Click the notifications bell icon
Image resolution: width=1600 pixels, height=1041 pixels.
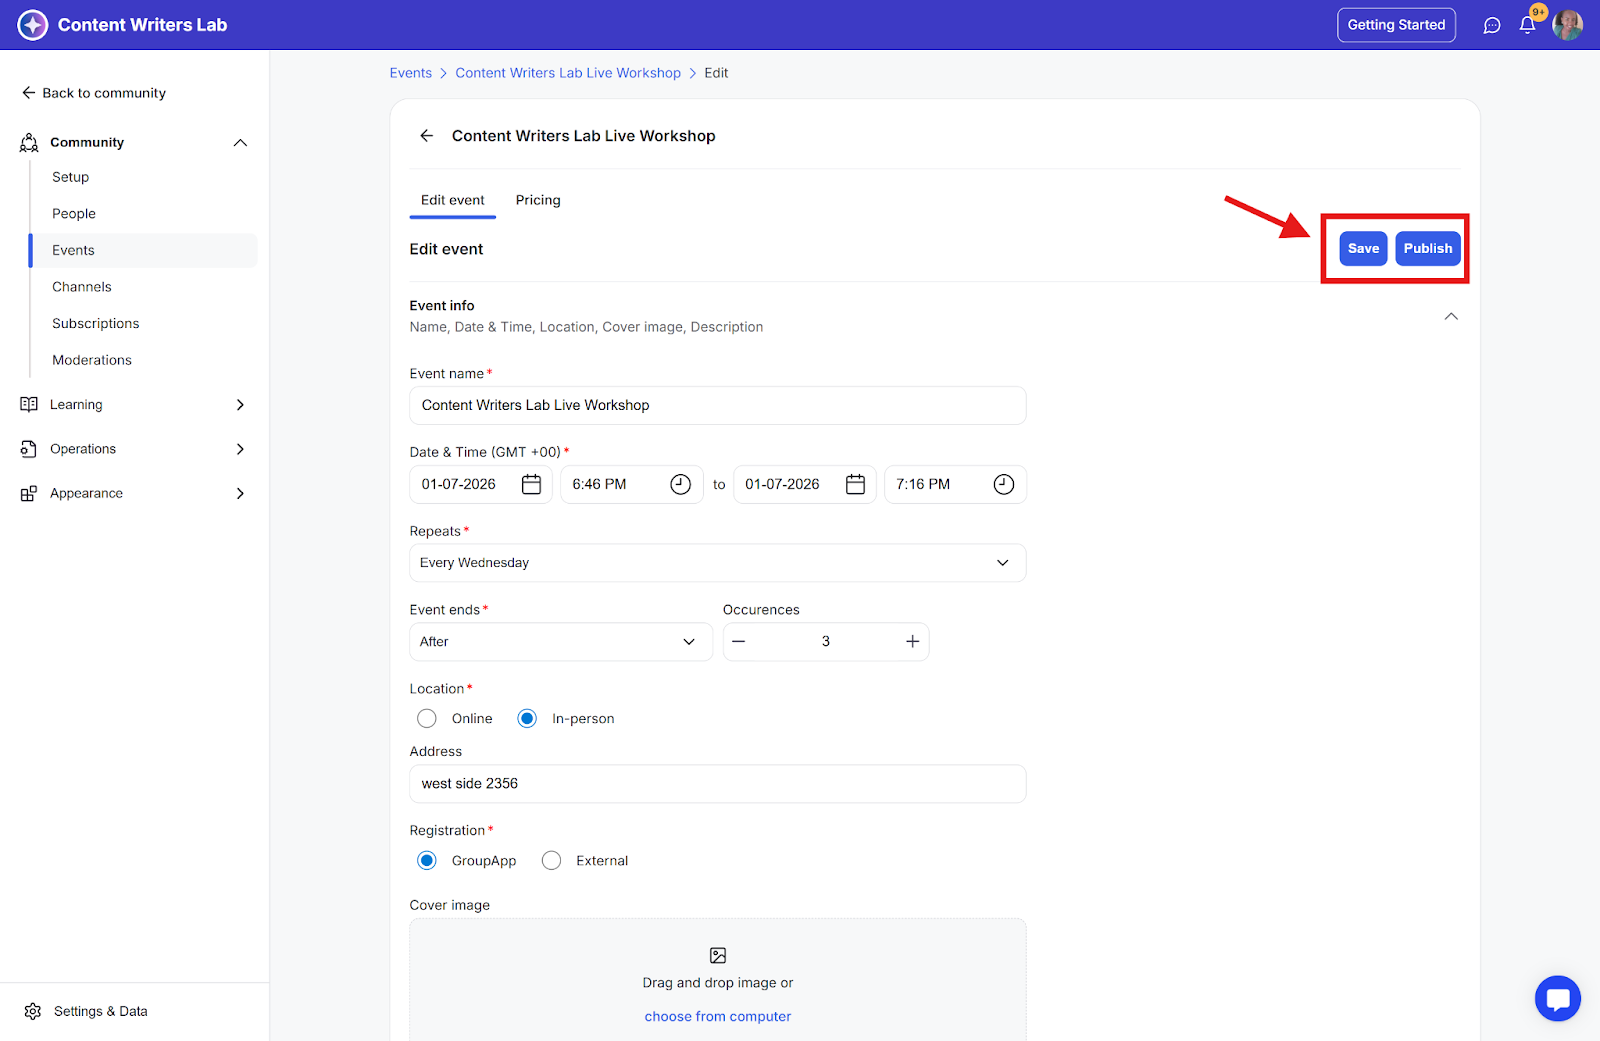coord(1527,26)
